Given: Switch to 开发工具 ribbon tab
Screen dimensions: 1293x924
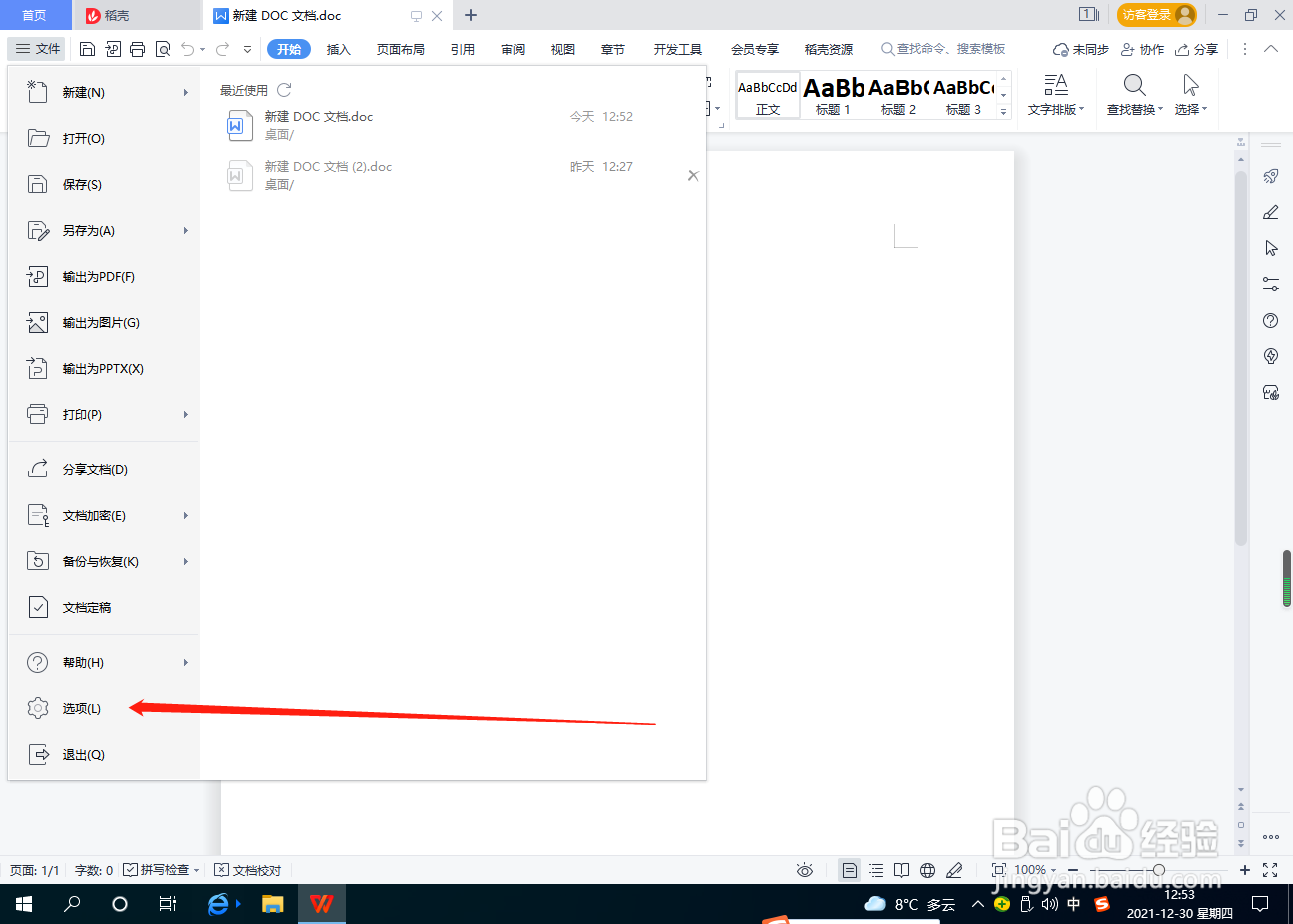Looking at the screenshot, I should 678,49.
